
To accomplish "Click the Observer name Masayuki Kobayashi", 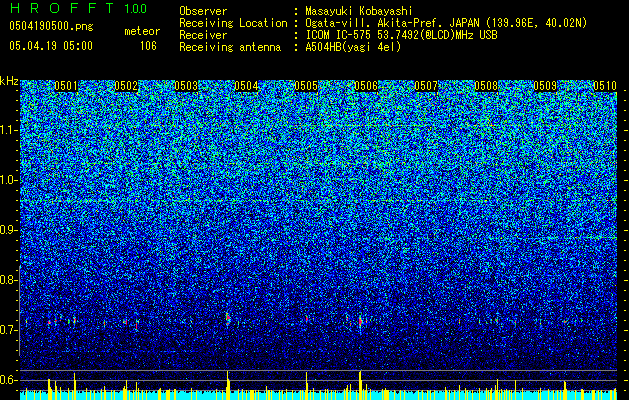I will (359, 11).
